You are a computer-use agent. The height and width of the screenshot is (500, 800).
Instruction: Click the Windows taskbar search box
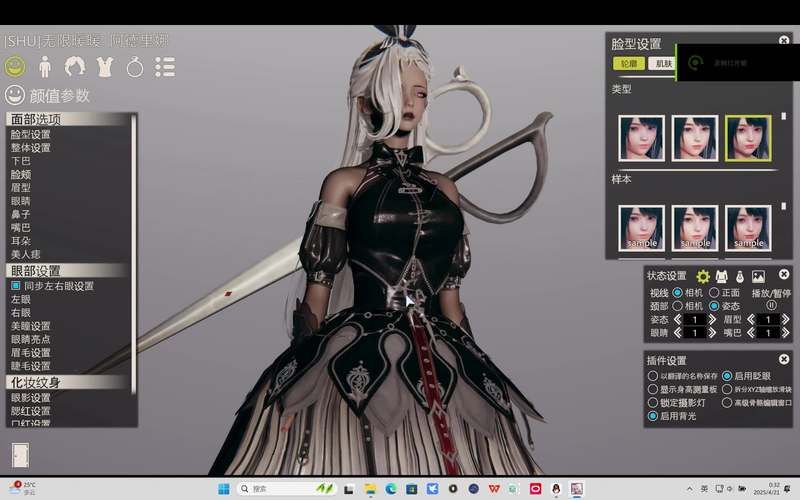(x=287, y=489)
